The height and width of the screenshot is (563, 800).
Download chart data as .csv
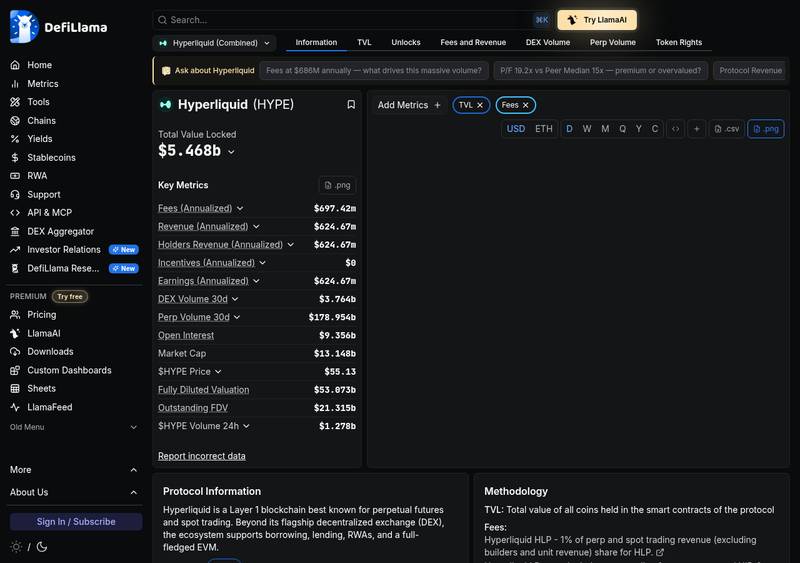(x=727, y=129)
